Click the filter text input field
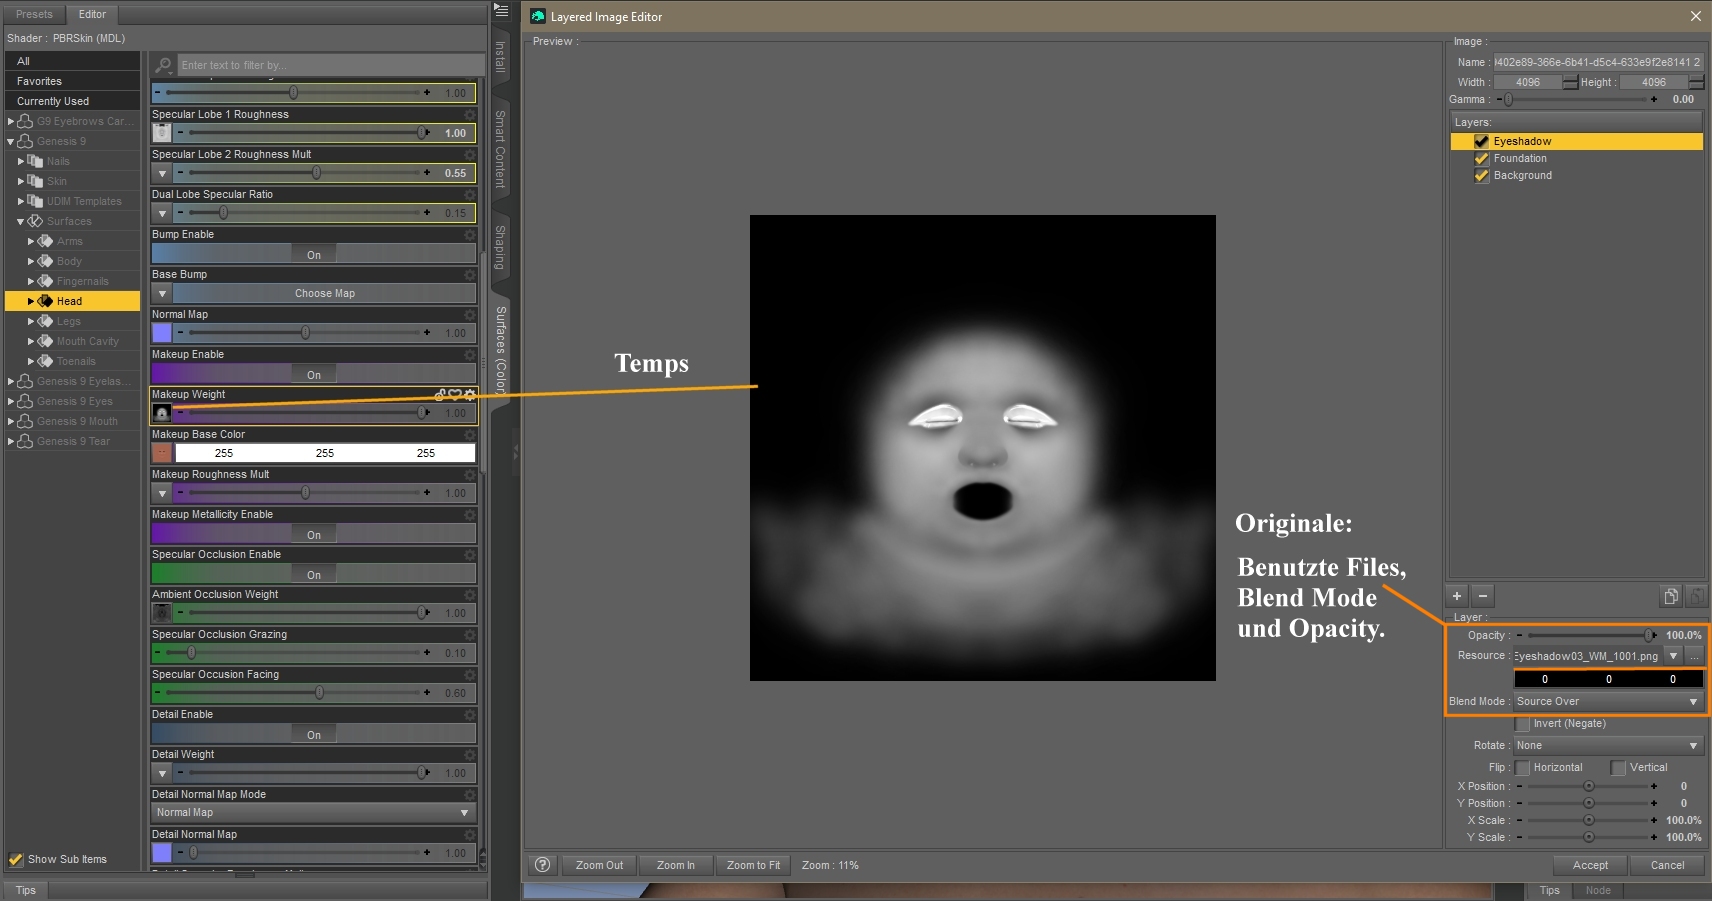 click(x=330, y=65)
